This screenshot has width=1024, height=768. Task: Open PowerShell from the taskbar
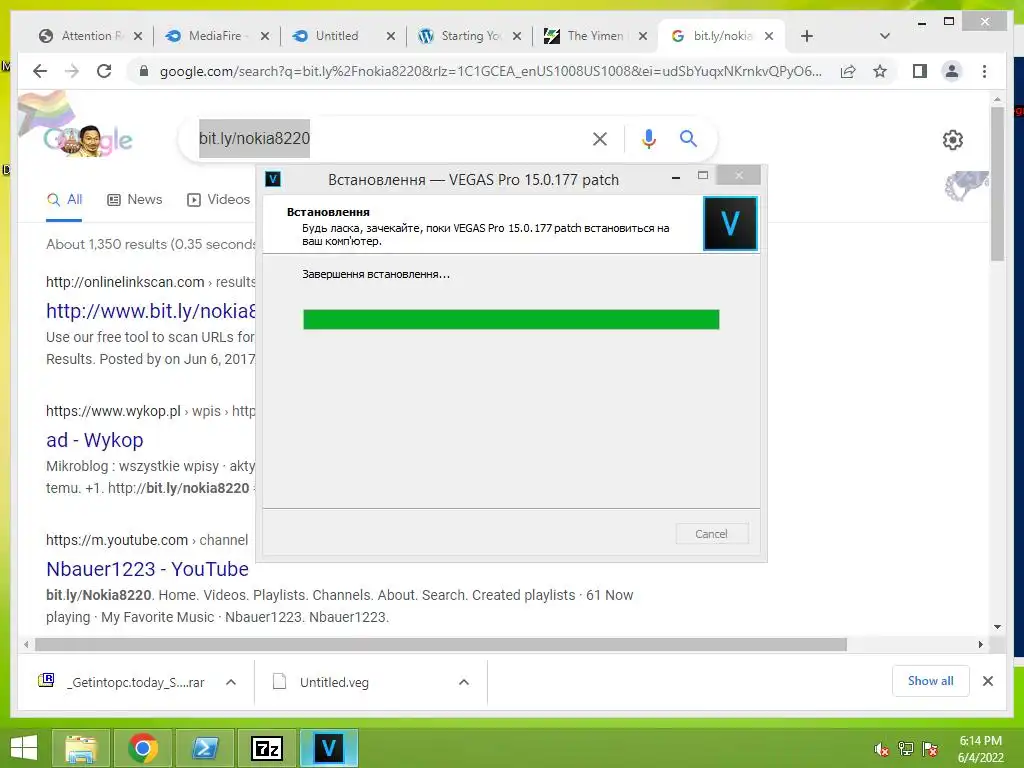(x=205, y=748)
